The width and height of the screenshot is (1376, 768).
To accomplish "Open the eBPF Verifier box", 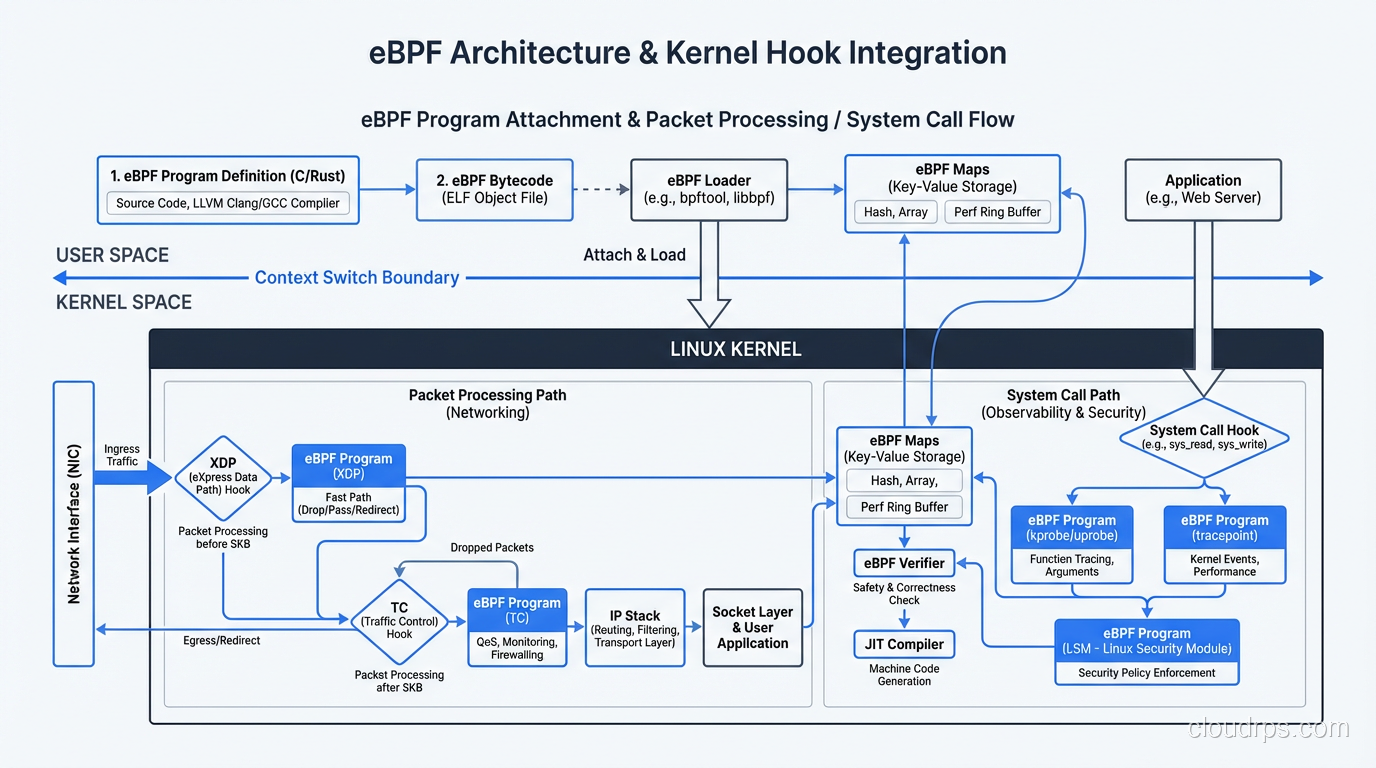I will point(903,562).
